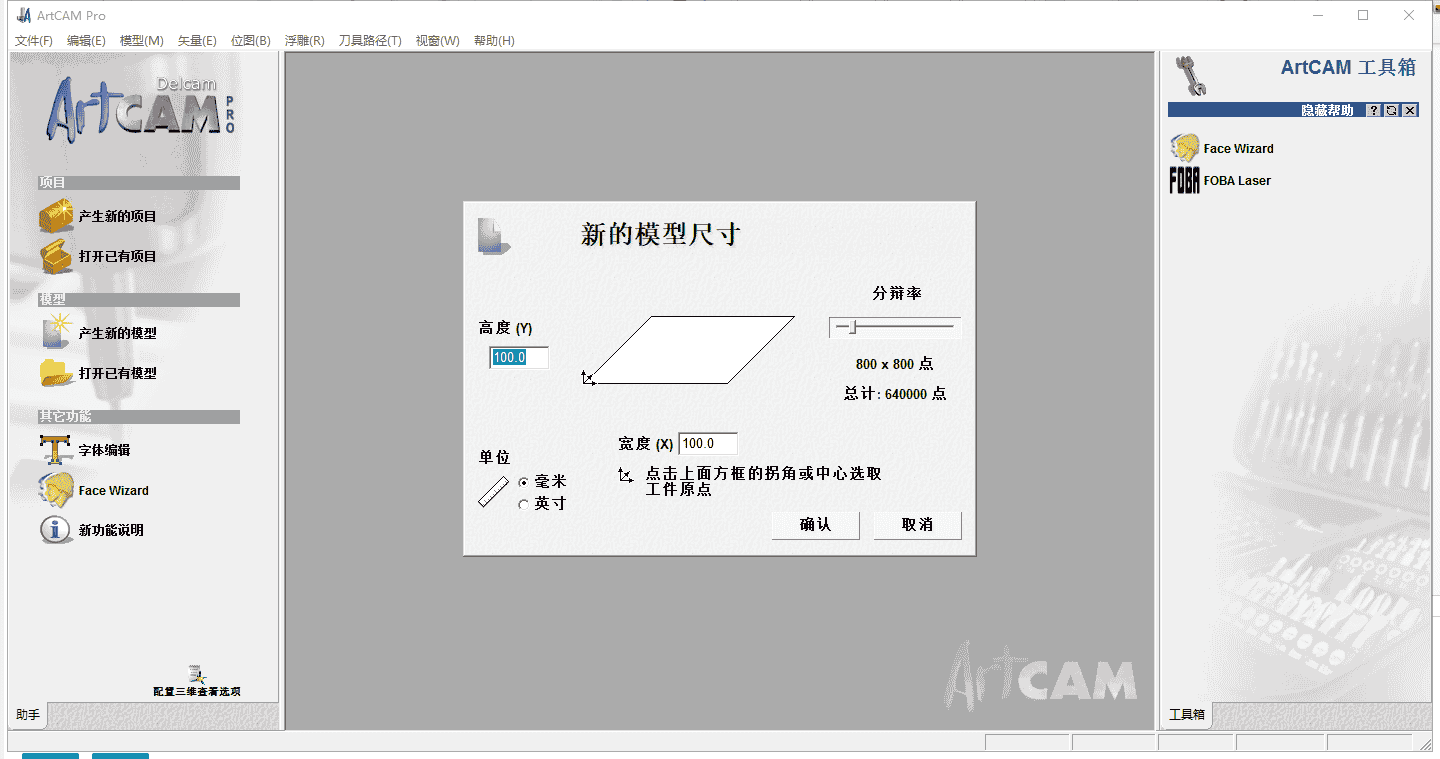
Task: Click the origin marker on the model outline corner
Action: [x=588, y=377]
